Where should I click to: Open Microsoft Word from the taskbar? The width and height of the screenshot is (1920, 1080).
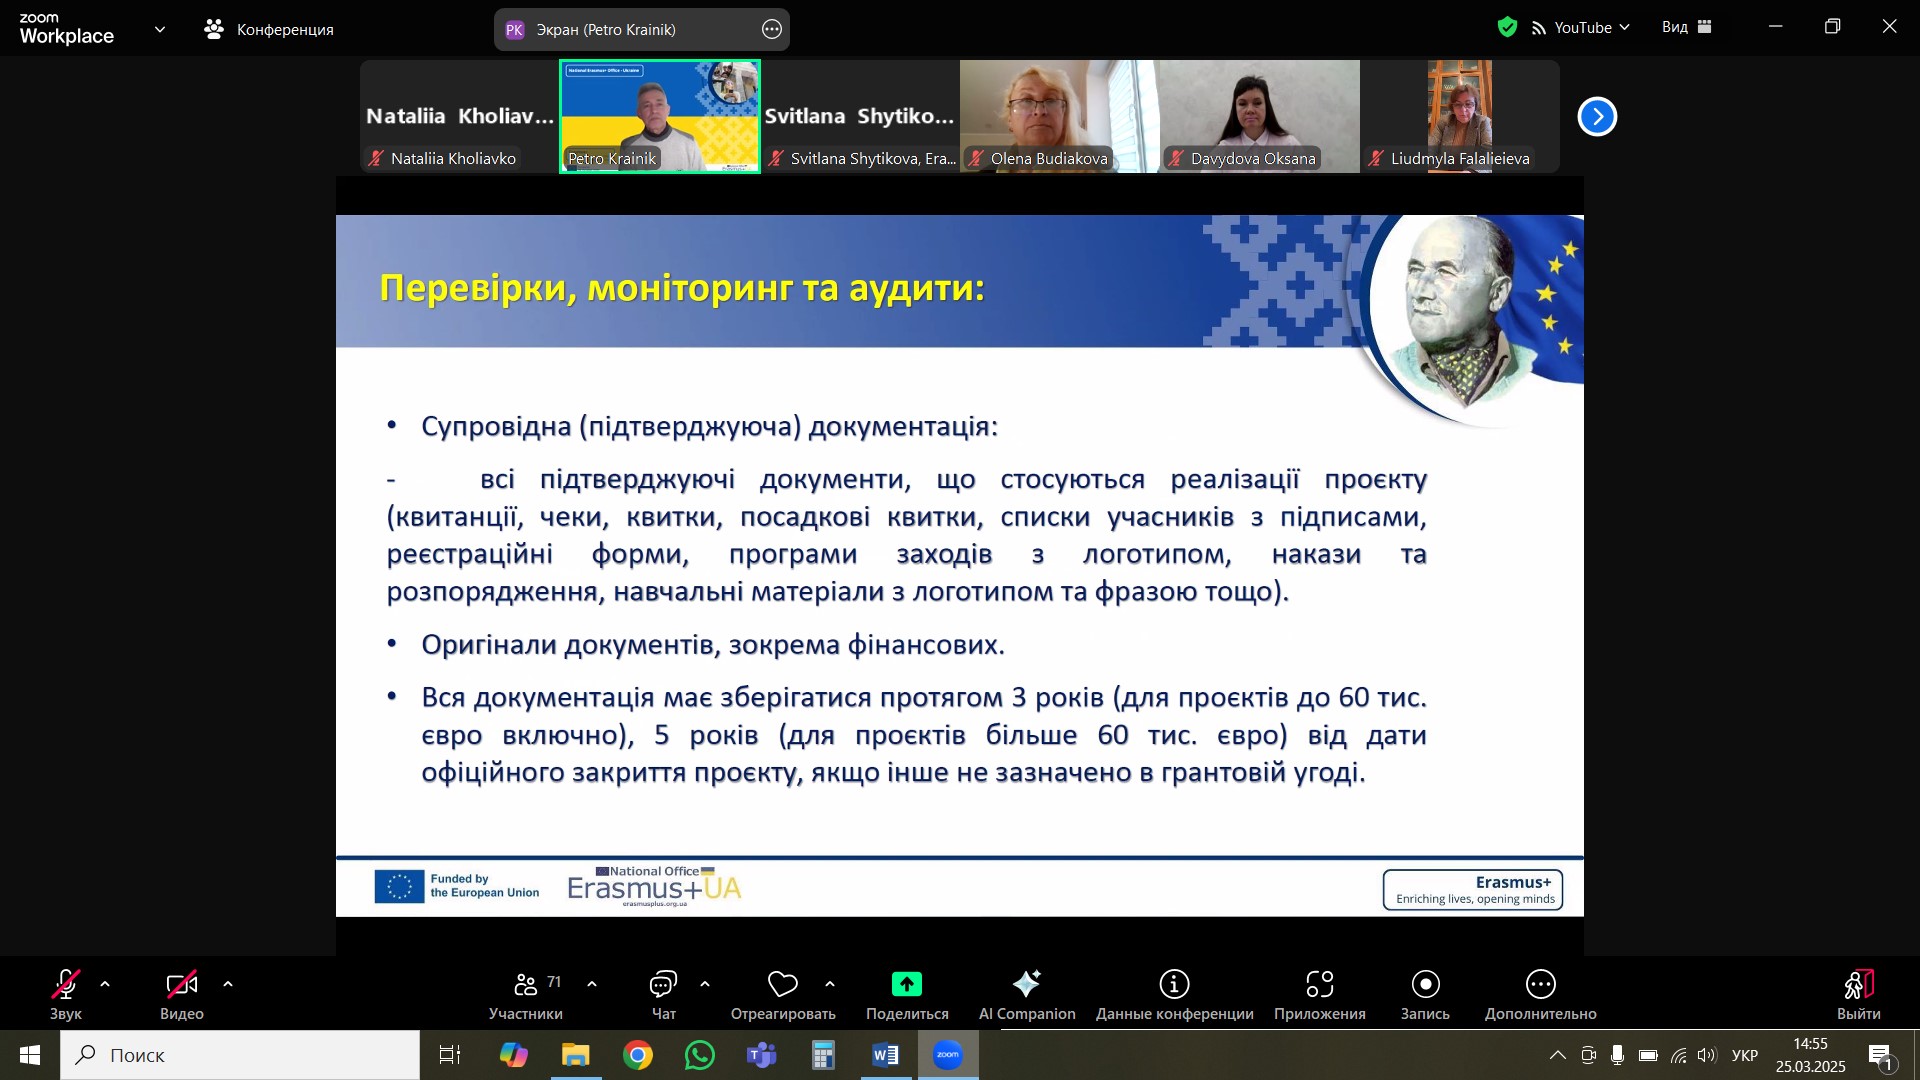point(885,1055)
